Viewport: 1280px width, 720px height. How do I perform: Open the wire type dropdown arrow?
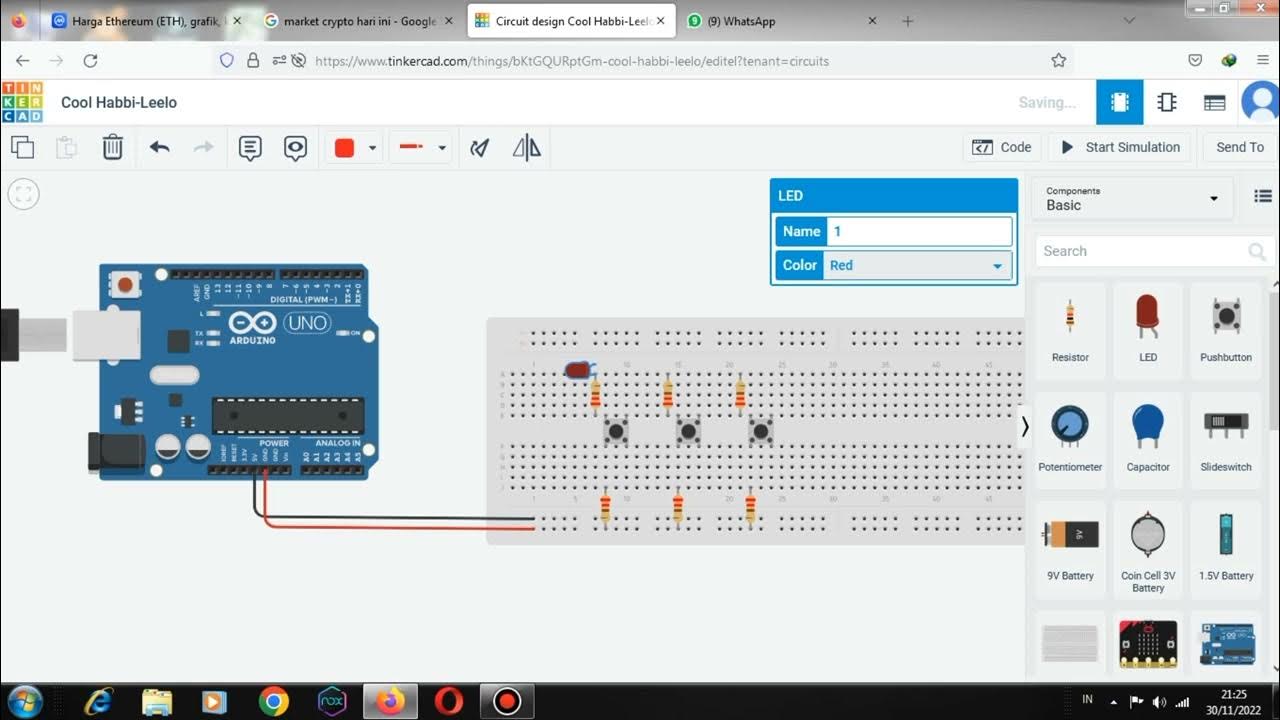[x=441, y=148]
